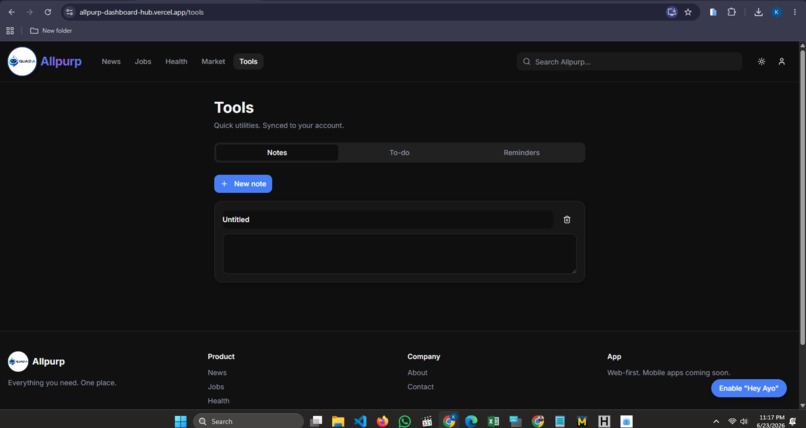Open the browser downloads icon
Screen dimensions: 806x428
point(758,12)
